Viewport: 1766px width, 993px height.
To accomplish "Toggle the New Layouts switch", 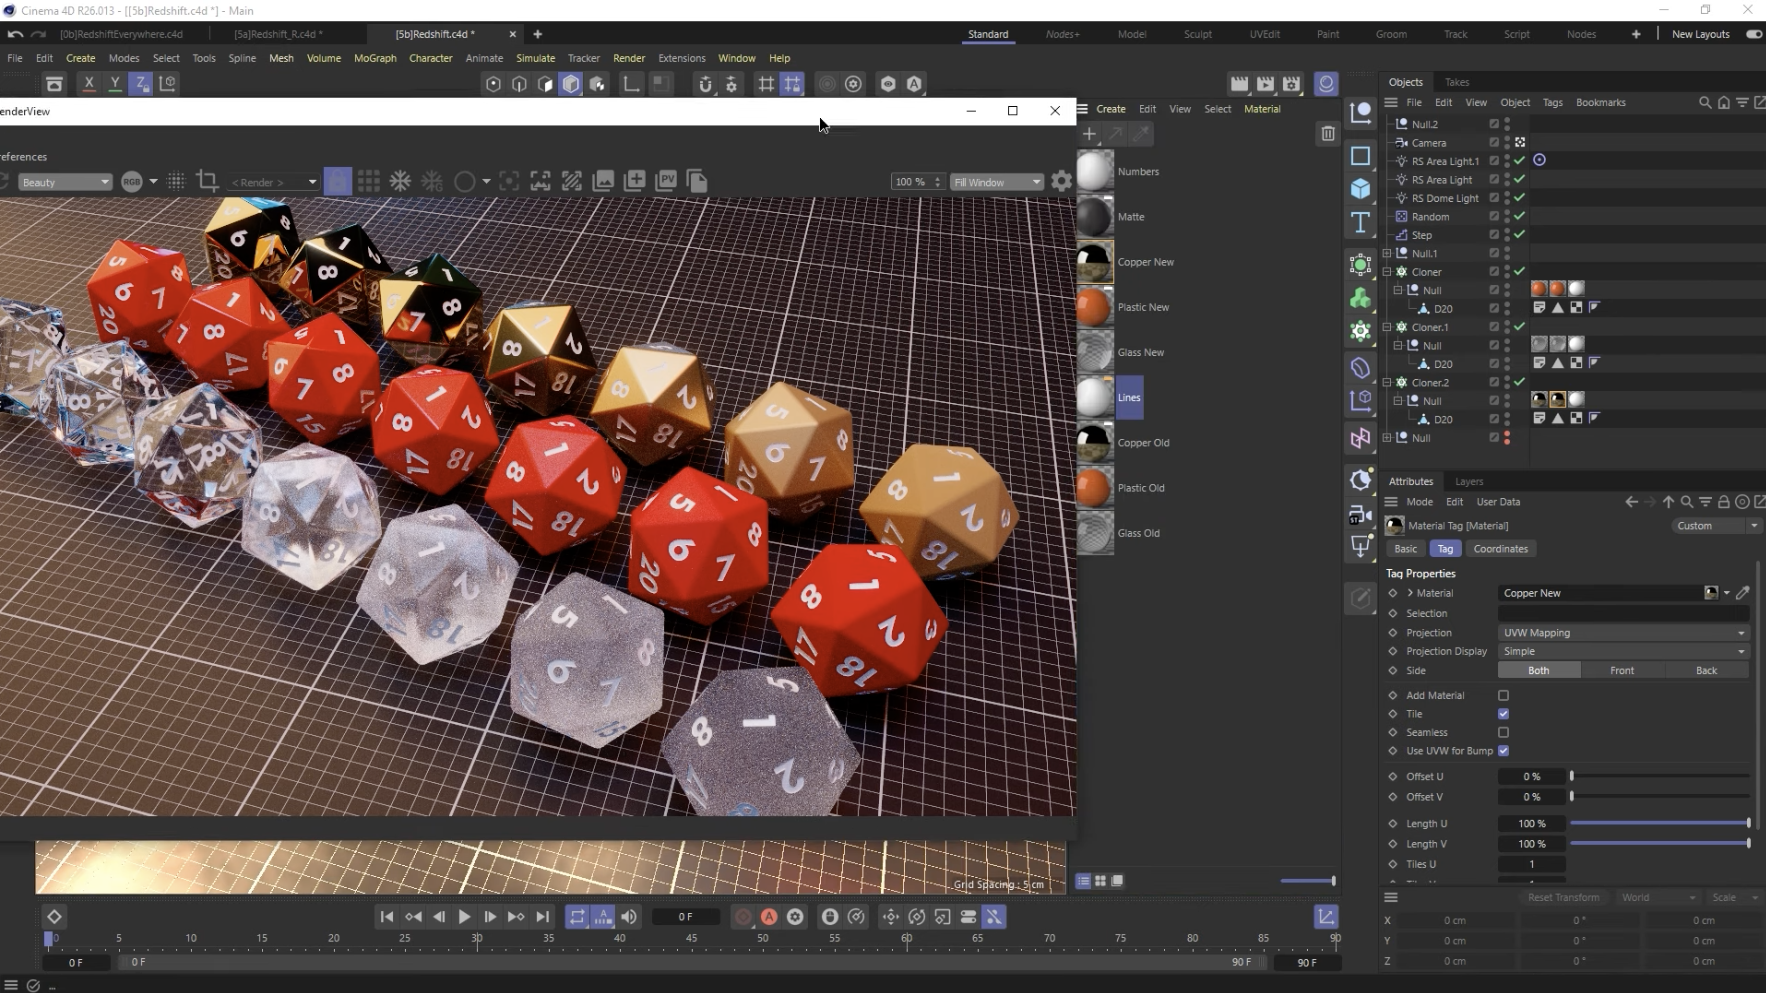I will [x=1754, y=34].
